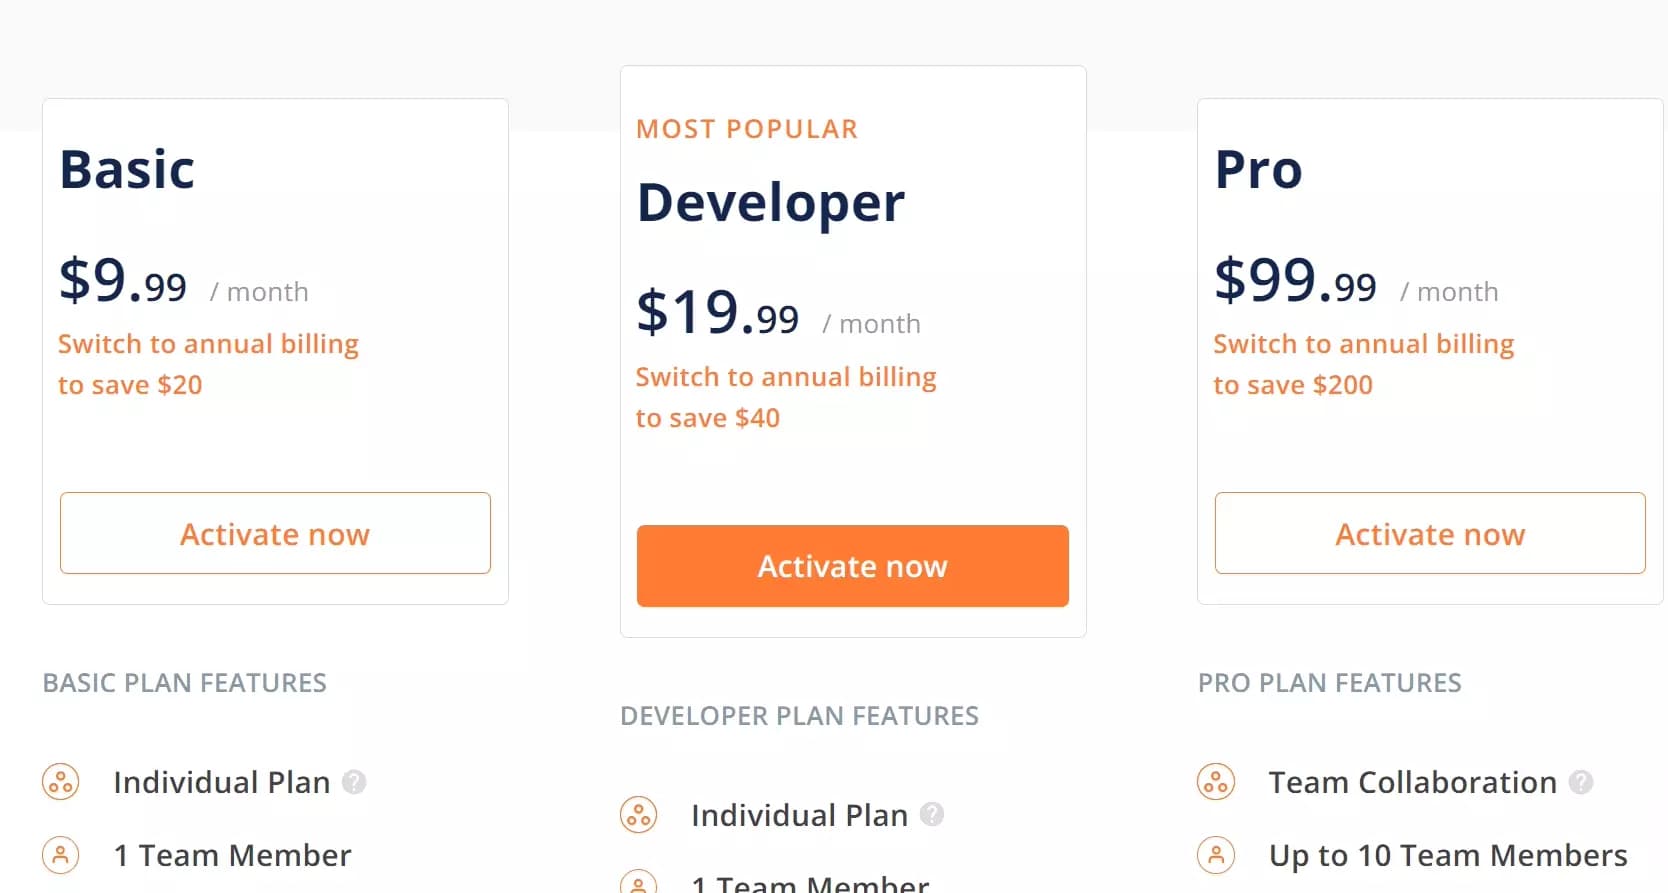Click the Individual Plan group icon under Developer features
This screenshot has width=1668, height=893.
[639, 815]
